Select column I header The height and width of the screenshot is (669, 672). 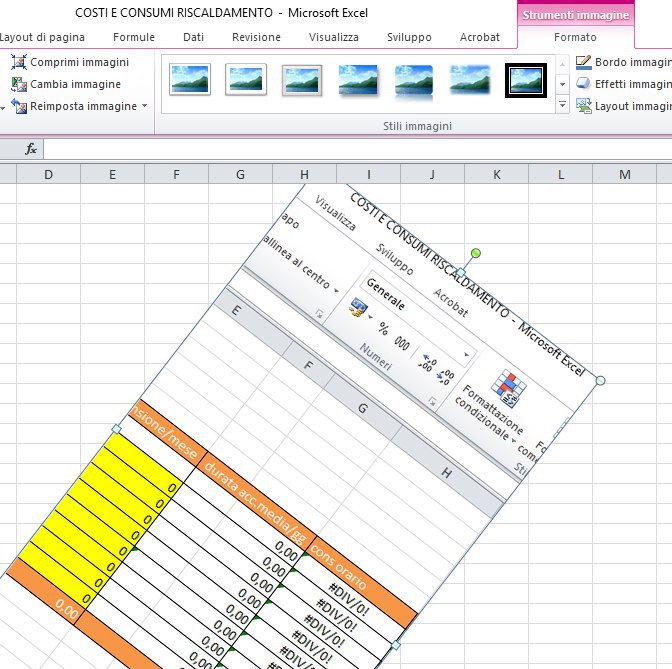369,175
